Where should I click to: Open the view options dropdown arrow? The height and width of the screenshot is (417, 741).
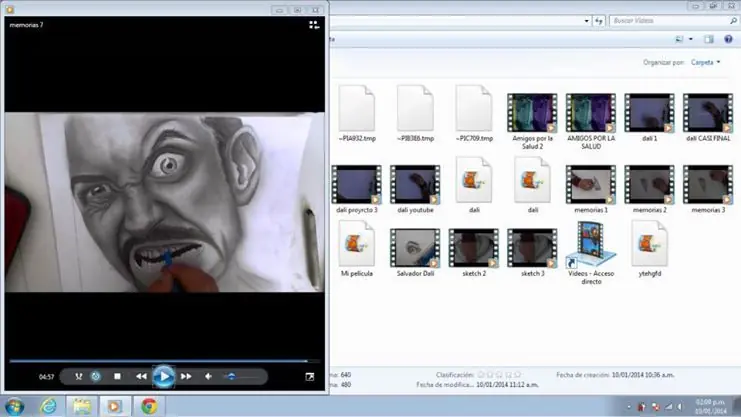[691, 39]
